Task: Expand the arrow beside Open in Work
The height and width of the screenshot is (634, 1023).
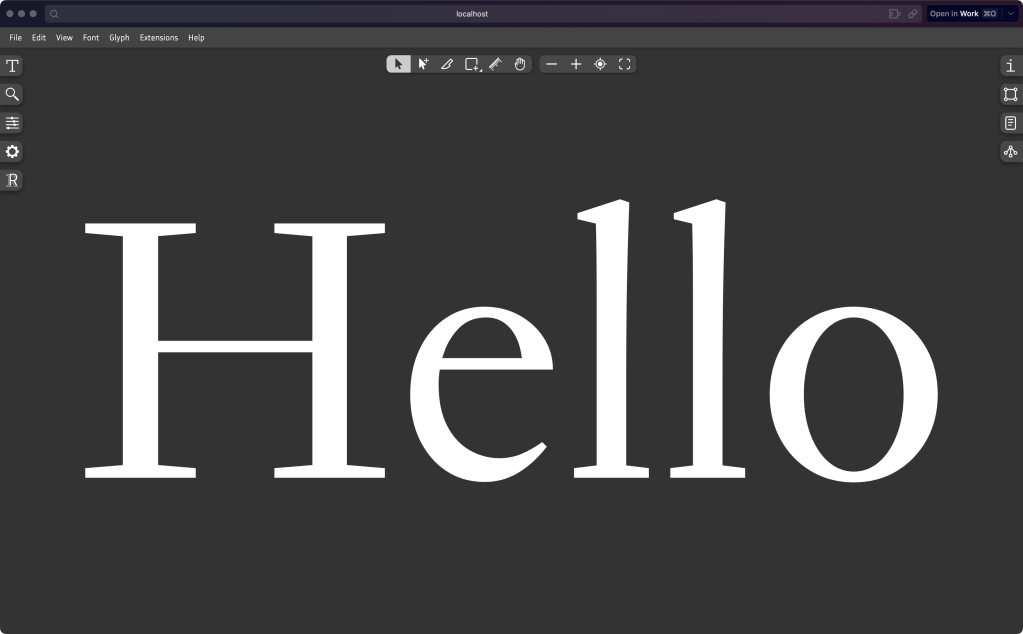Action: 1010,14
